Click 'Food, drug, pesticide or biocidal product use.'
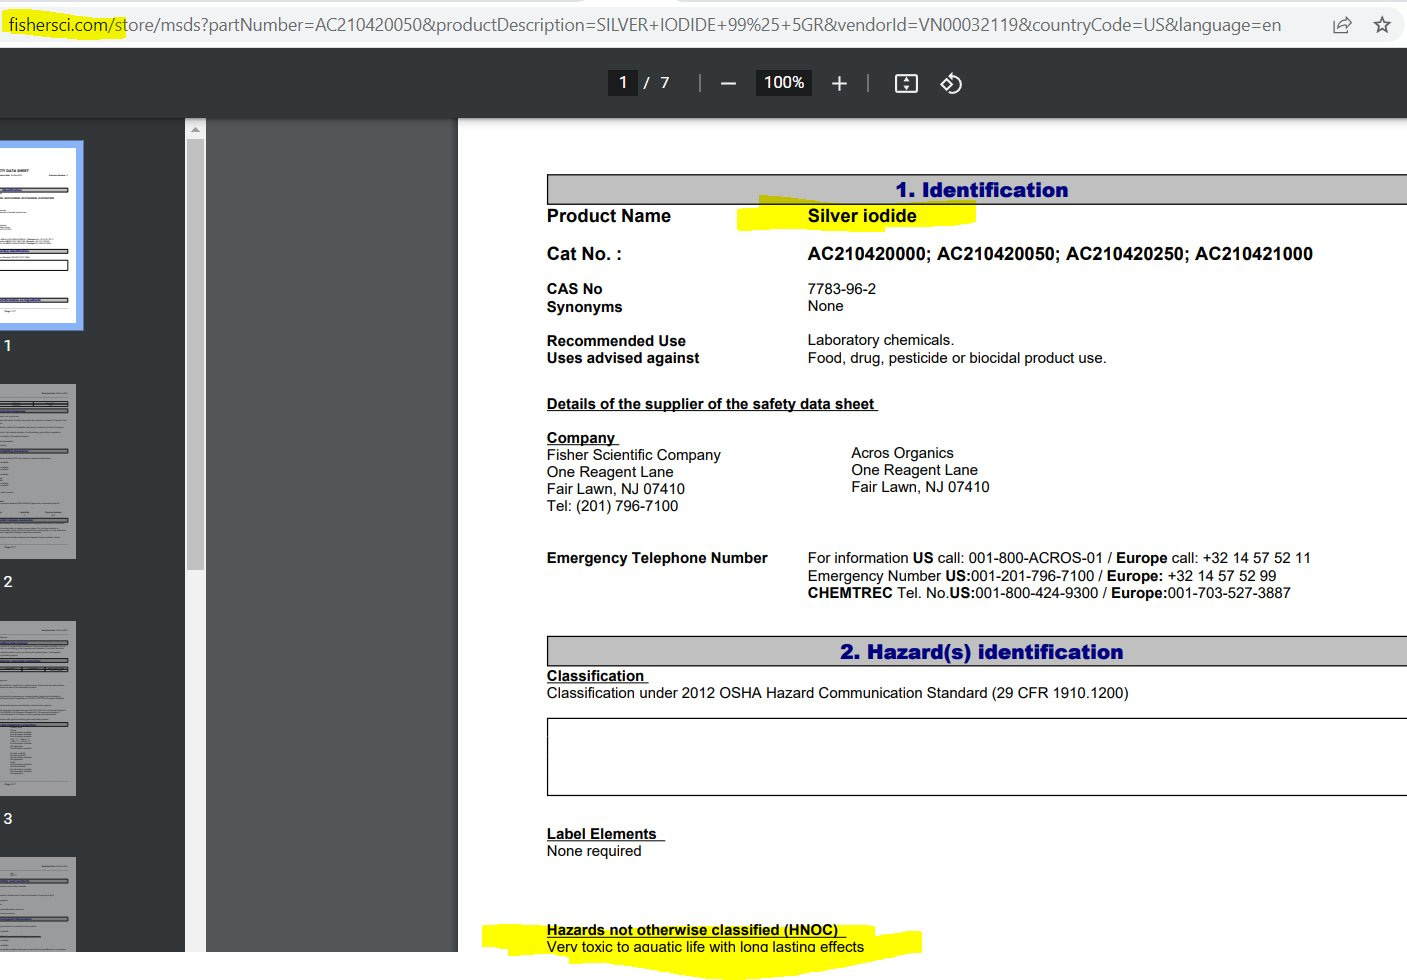 pyautogui.click(x=957, y=358)
